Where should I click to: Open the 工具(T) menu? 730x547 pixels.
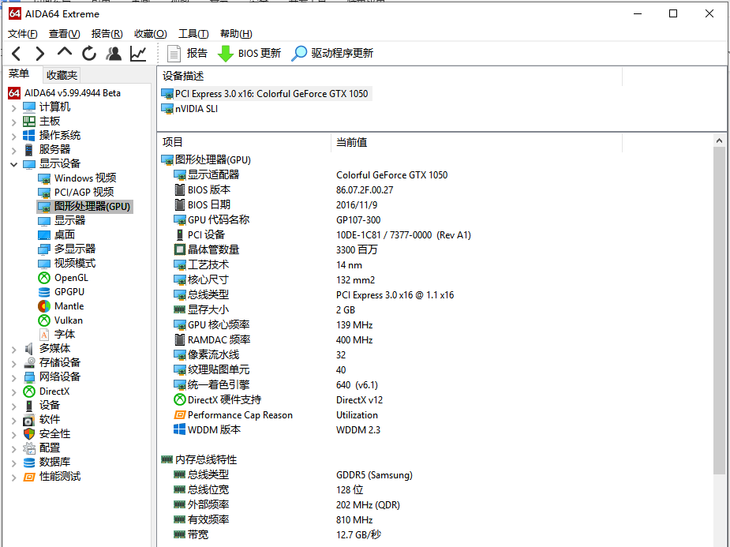pyautogui.click(x=193, y=34)
